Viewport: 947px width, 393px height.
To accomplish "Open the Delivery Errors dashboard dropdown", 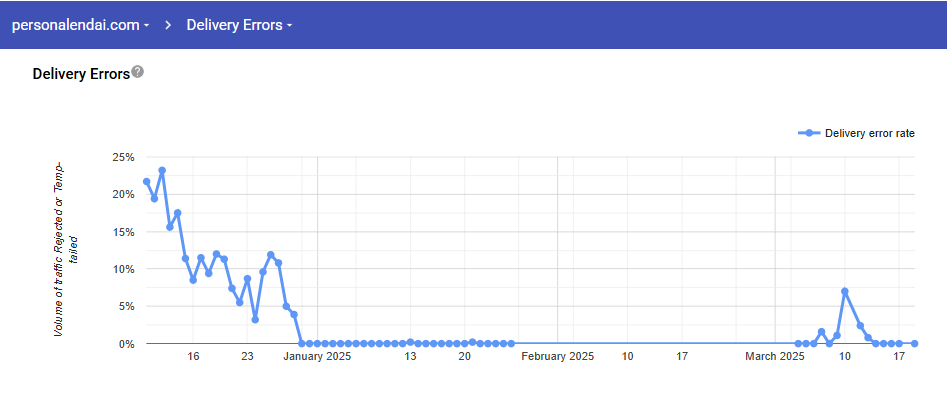I will (239, 25).
